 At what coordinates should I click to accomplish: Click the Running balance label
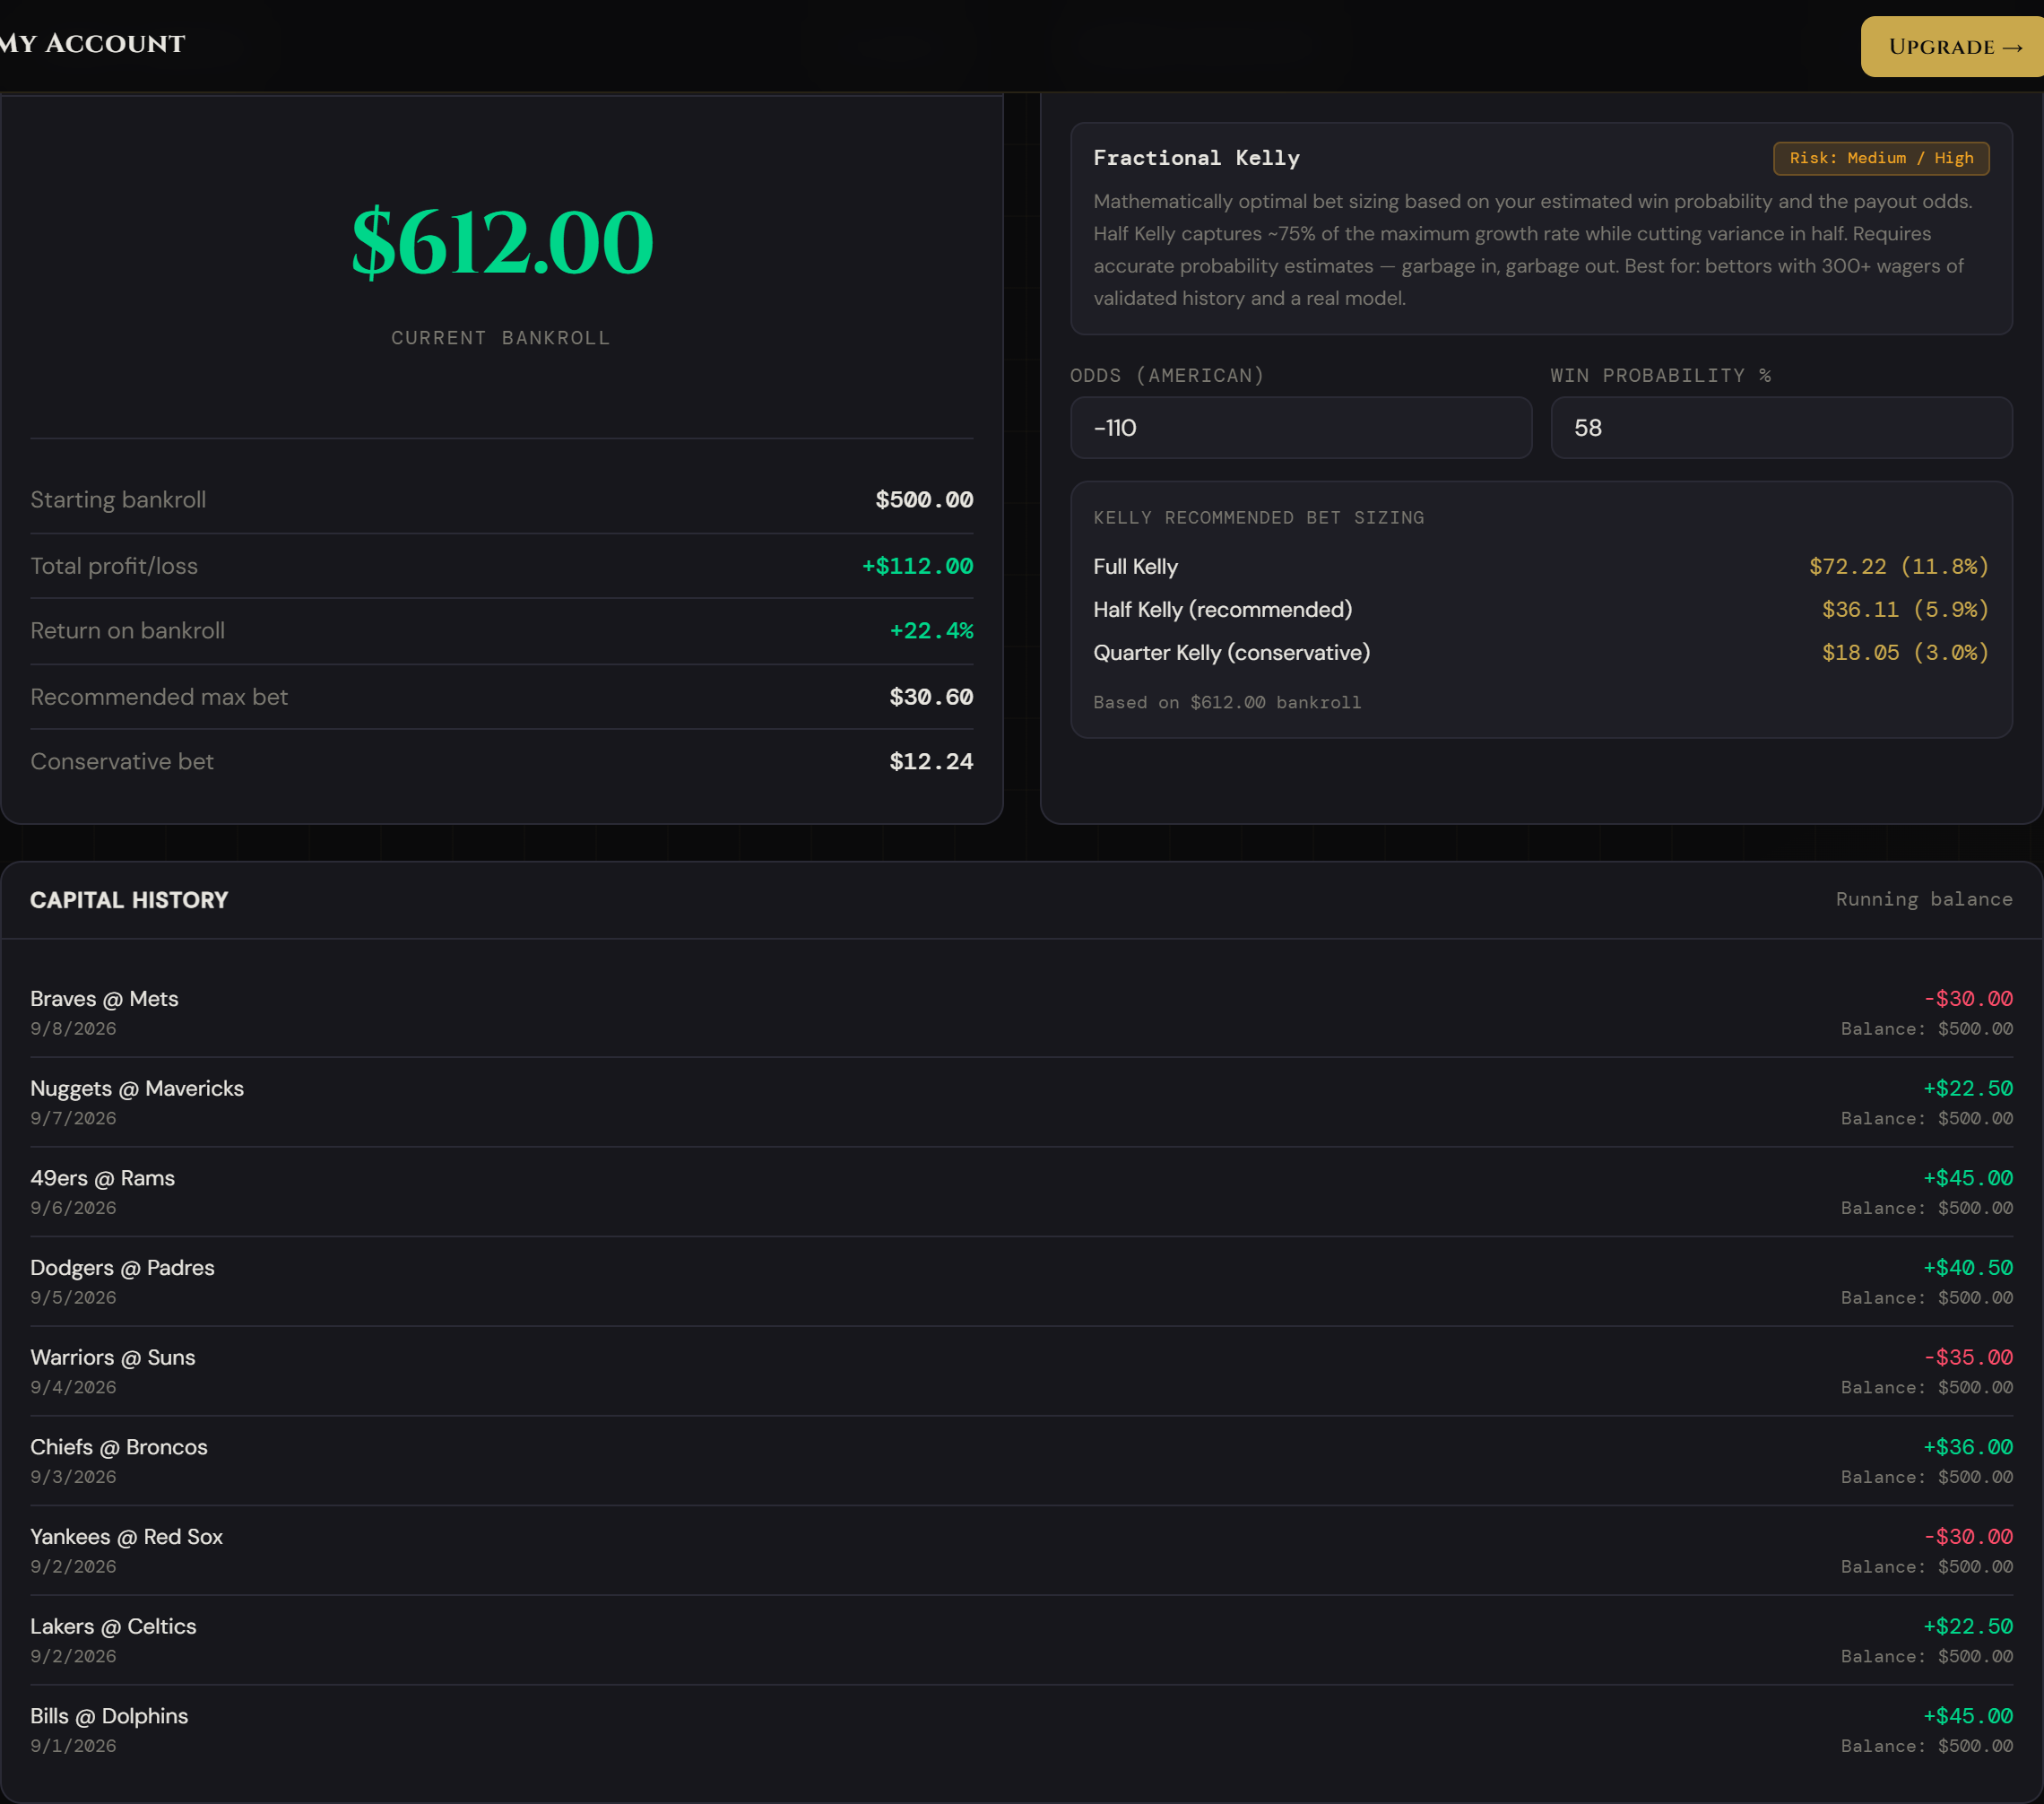pos(1924,899)
